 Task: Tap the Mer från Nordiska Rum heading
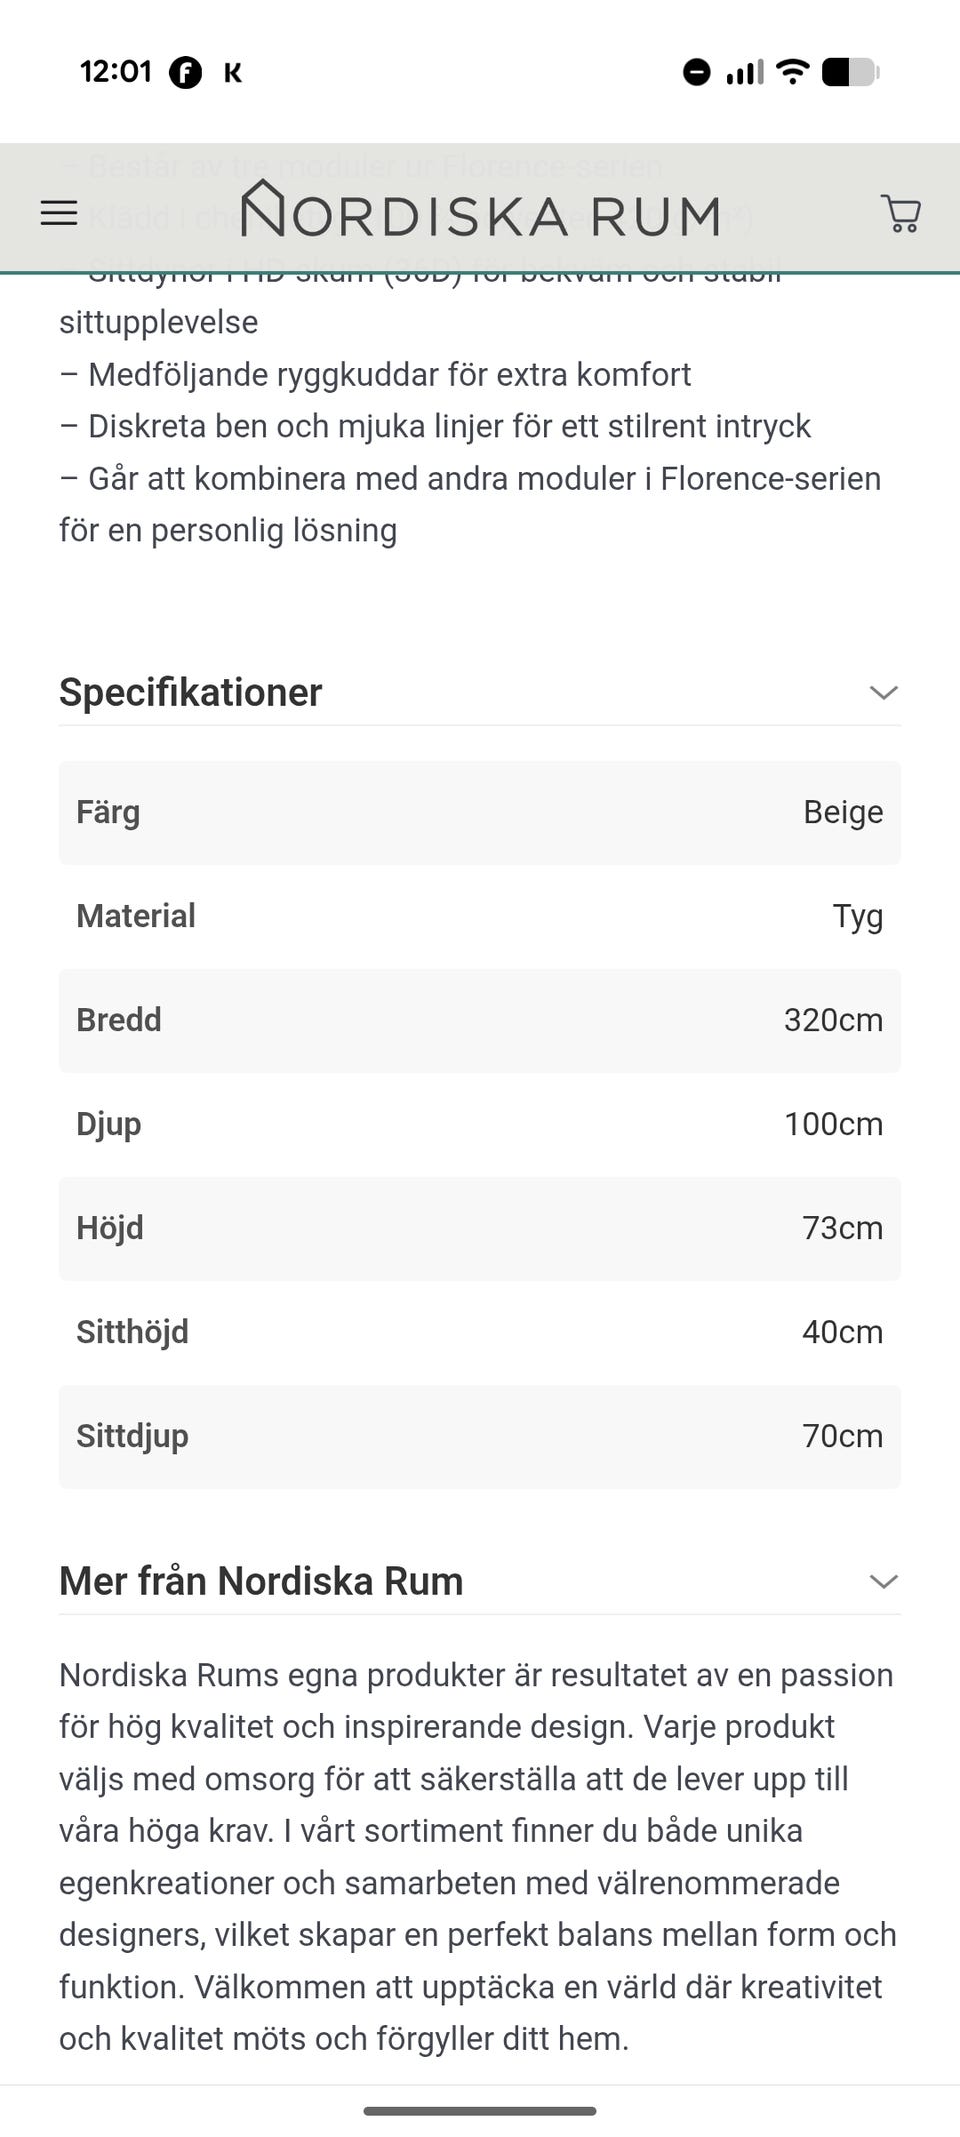pyautogui.click(x=261, y=1581)
